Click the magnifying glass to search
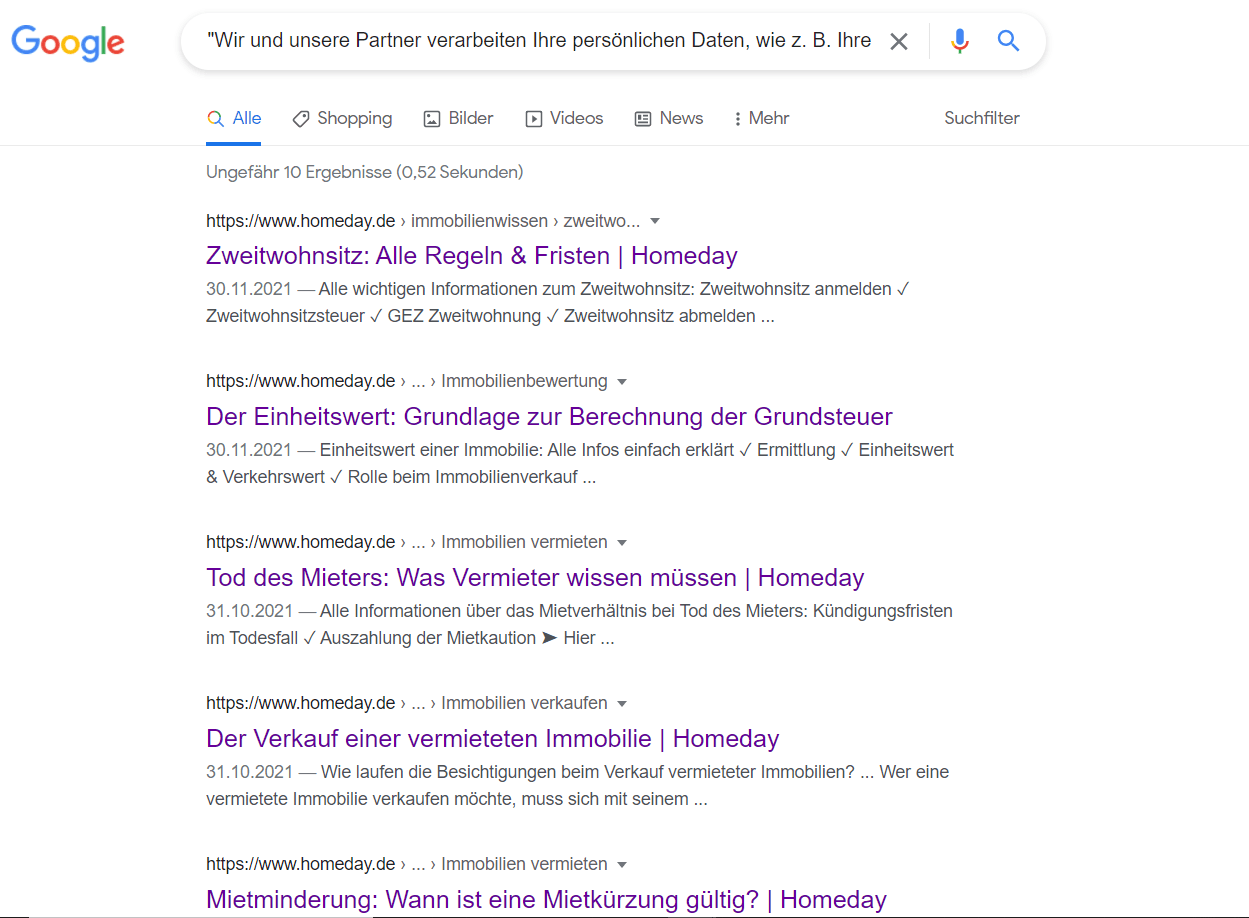 click(1007, 41)
